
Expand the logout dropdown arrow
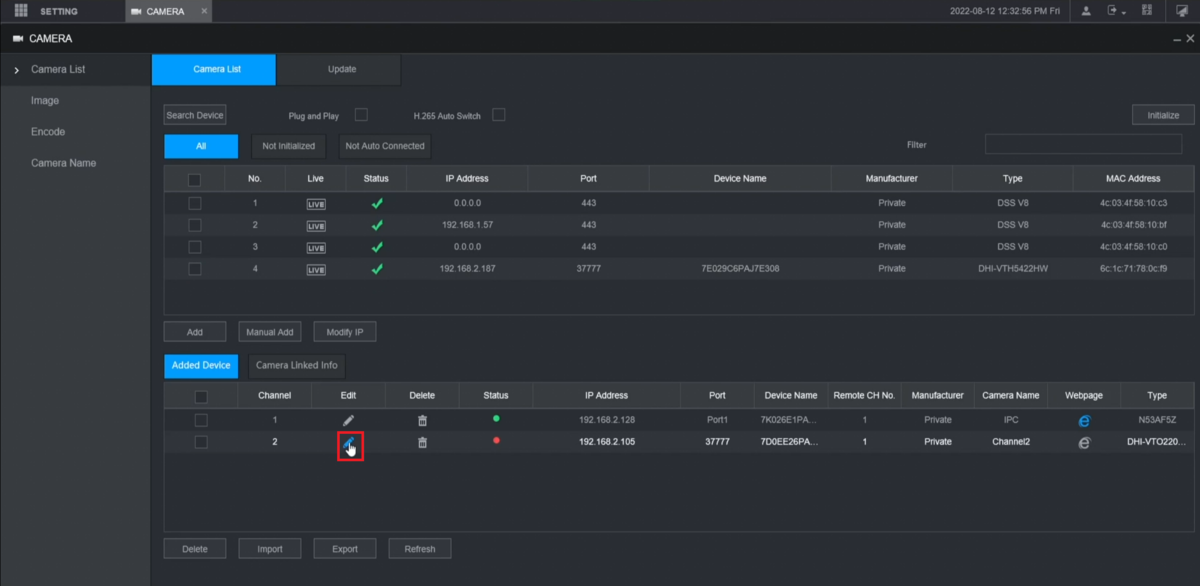coord(1123,12)
